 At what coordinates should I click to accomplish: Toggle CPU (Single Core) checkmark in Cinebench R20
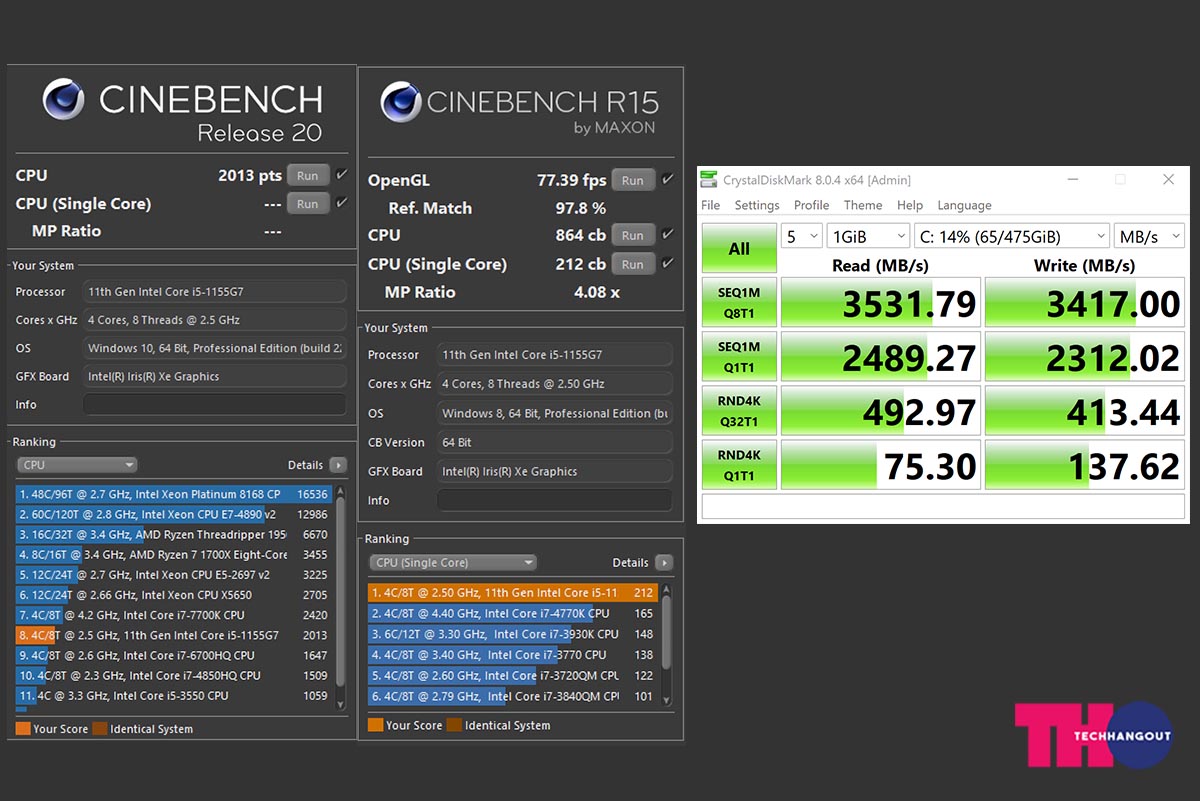pyautogui.click(x=342, y=203)
